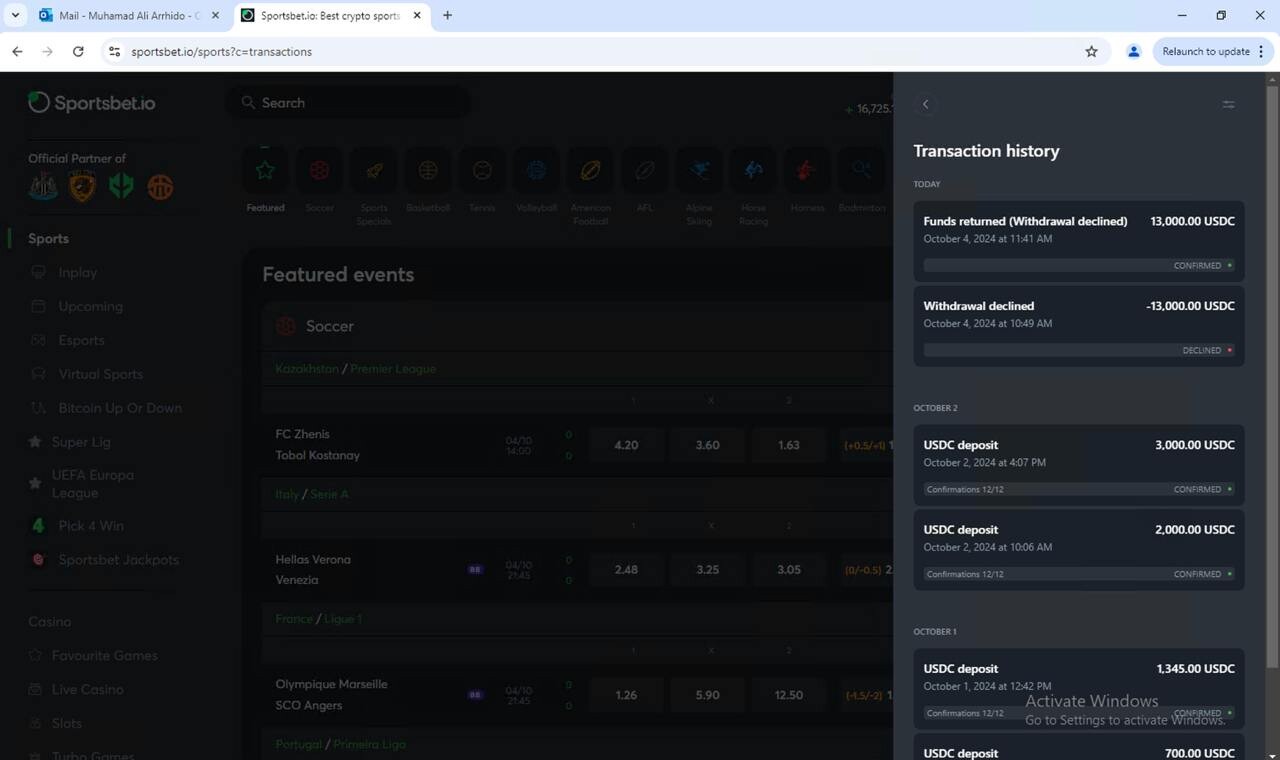Viewport: 1280px width, 760px height.
Task: Switch to the Mail Outlook tab
Action: coord(128,16)
